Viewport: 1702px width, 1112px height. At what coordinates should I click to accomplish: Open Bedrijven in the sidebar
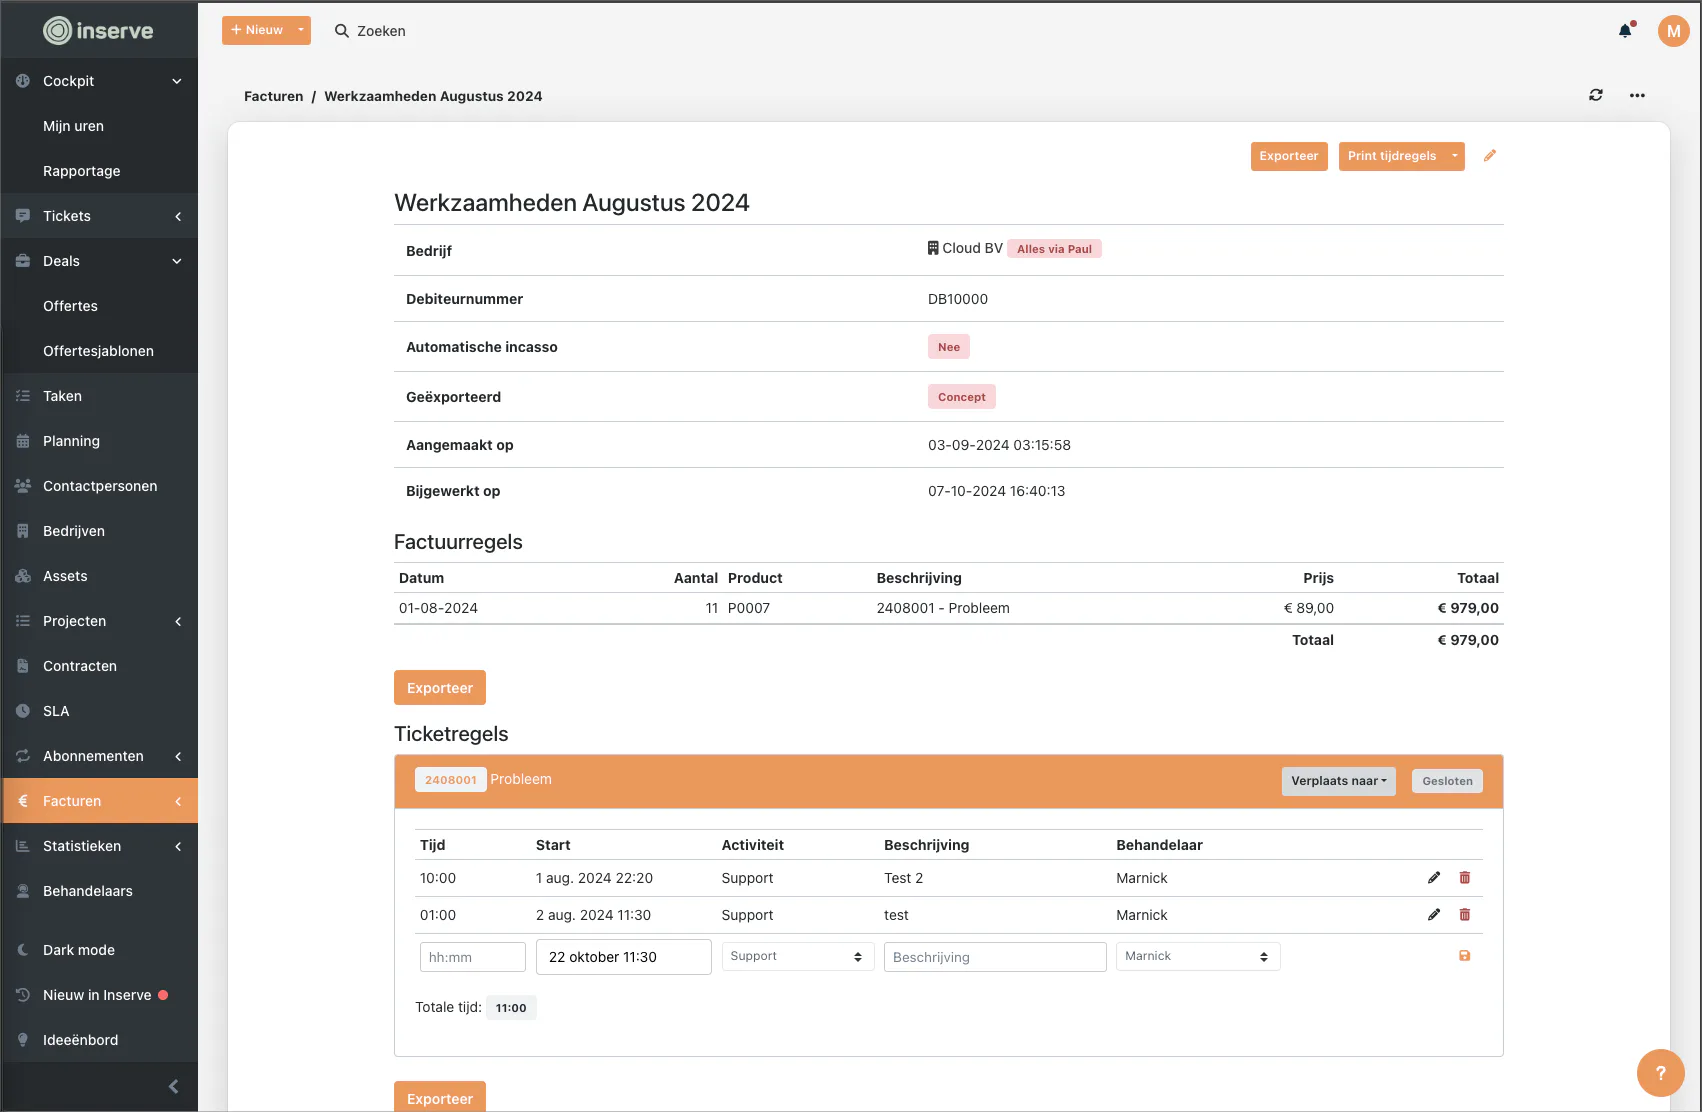pos(99,531)
